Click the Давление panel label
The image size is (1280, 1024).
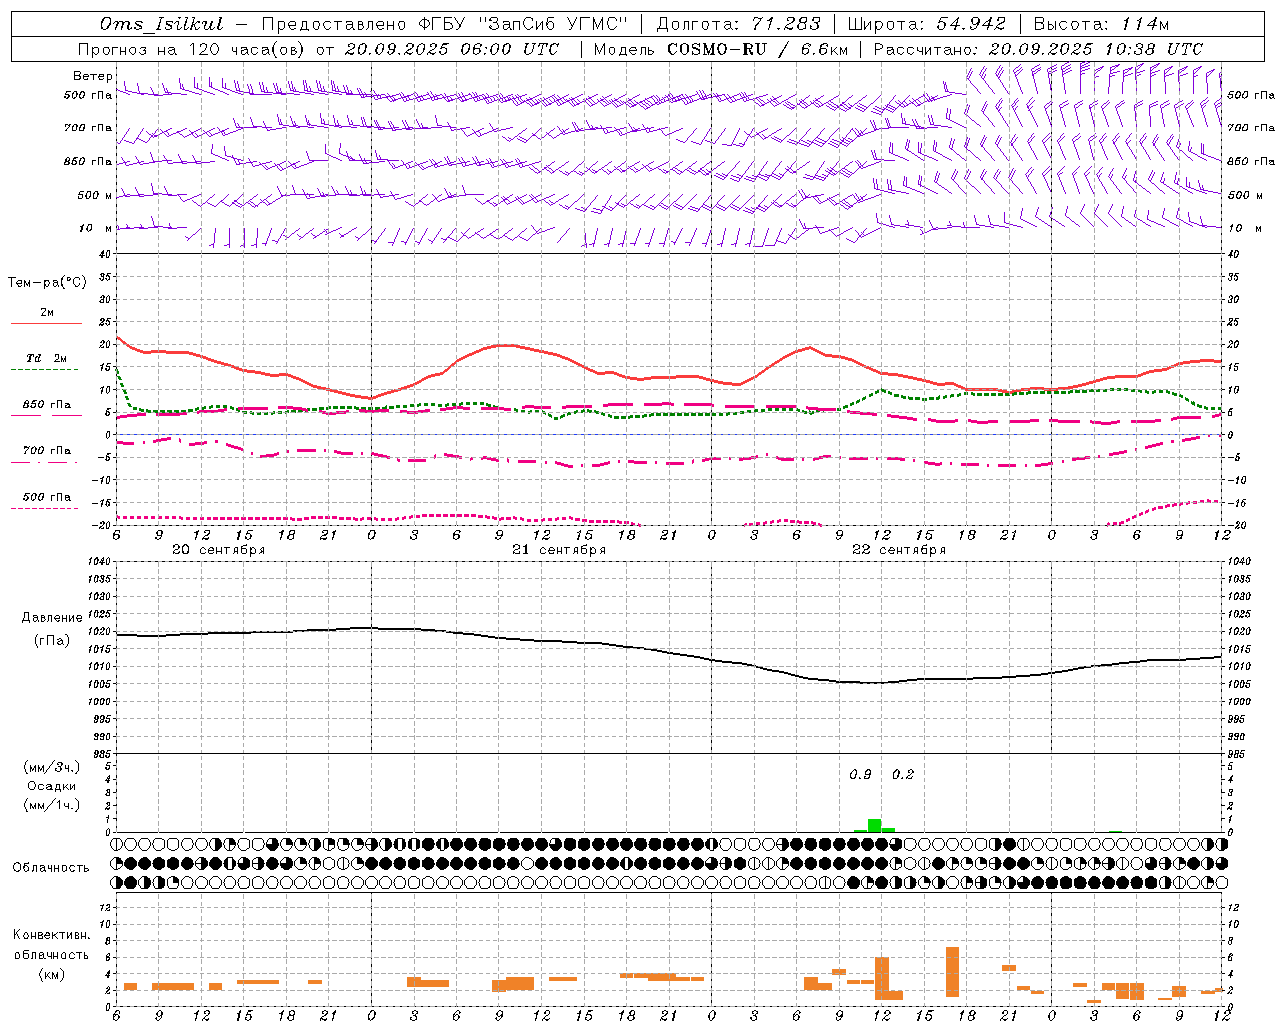tap(51, 618)
